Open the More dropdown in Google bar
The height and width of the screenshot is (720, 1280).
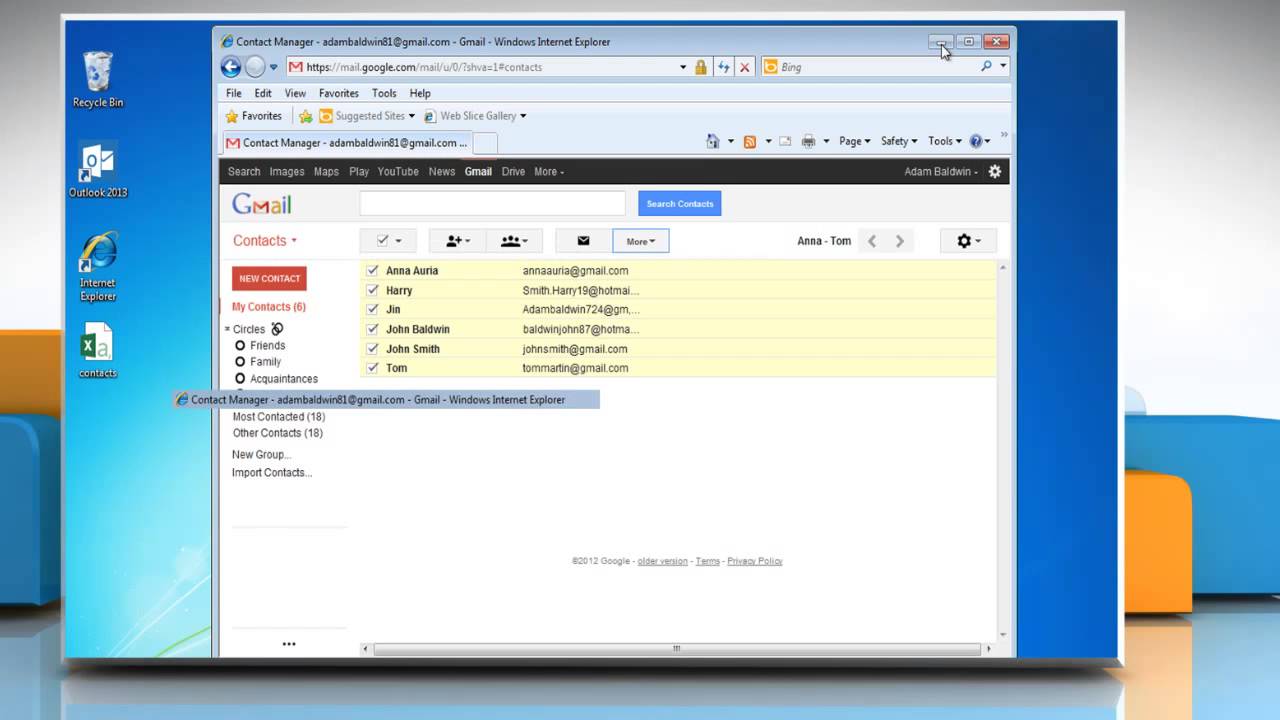click(x=549, y=172)
